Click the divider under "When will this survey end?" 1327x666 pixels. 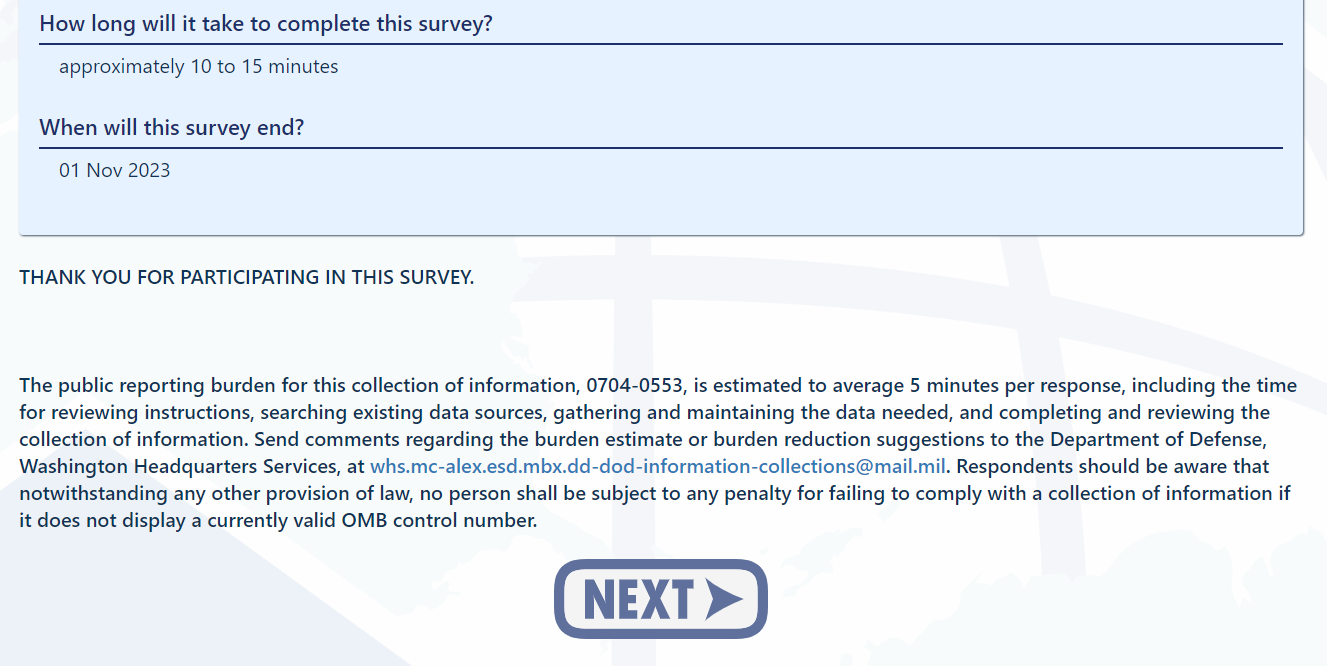coord(660,148)
